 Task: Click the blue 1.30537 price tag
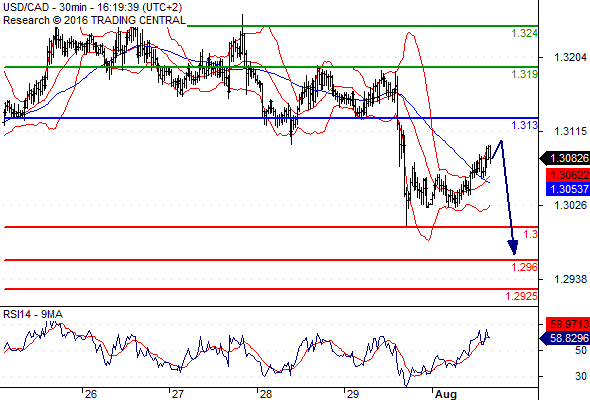coord(568,189)
